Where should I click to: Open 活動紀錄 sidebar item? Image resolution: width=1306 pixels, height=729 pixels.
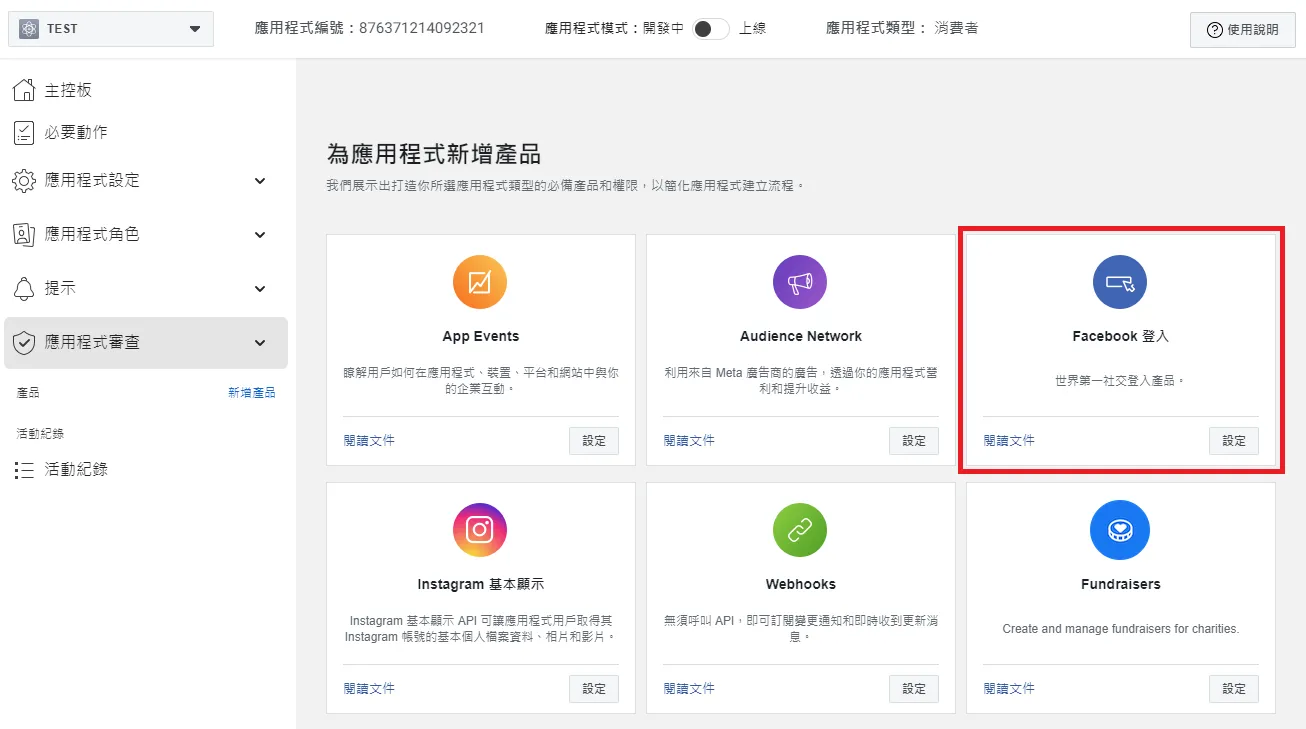coord(76,469)
